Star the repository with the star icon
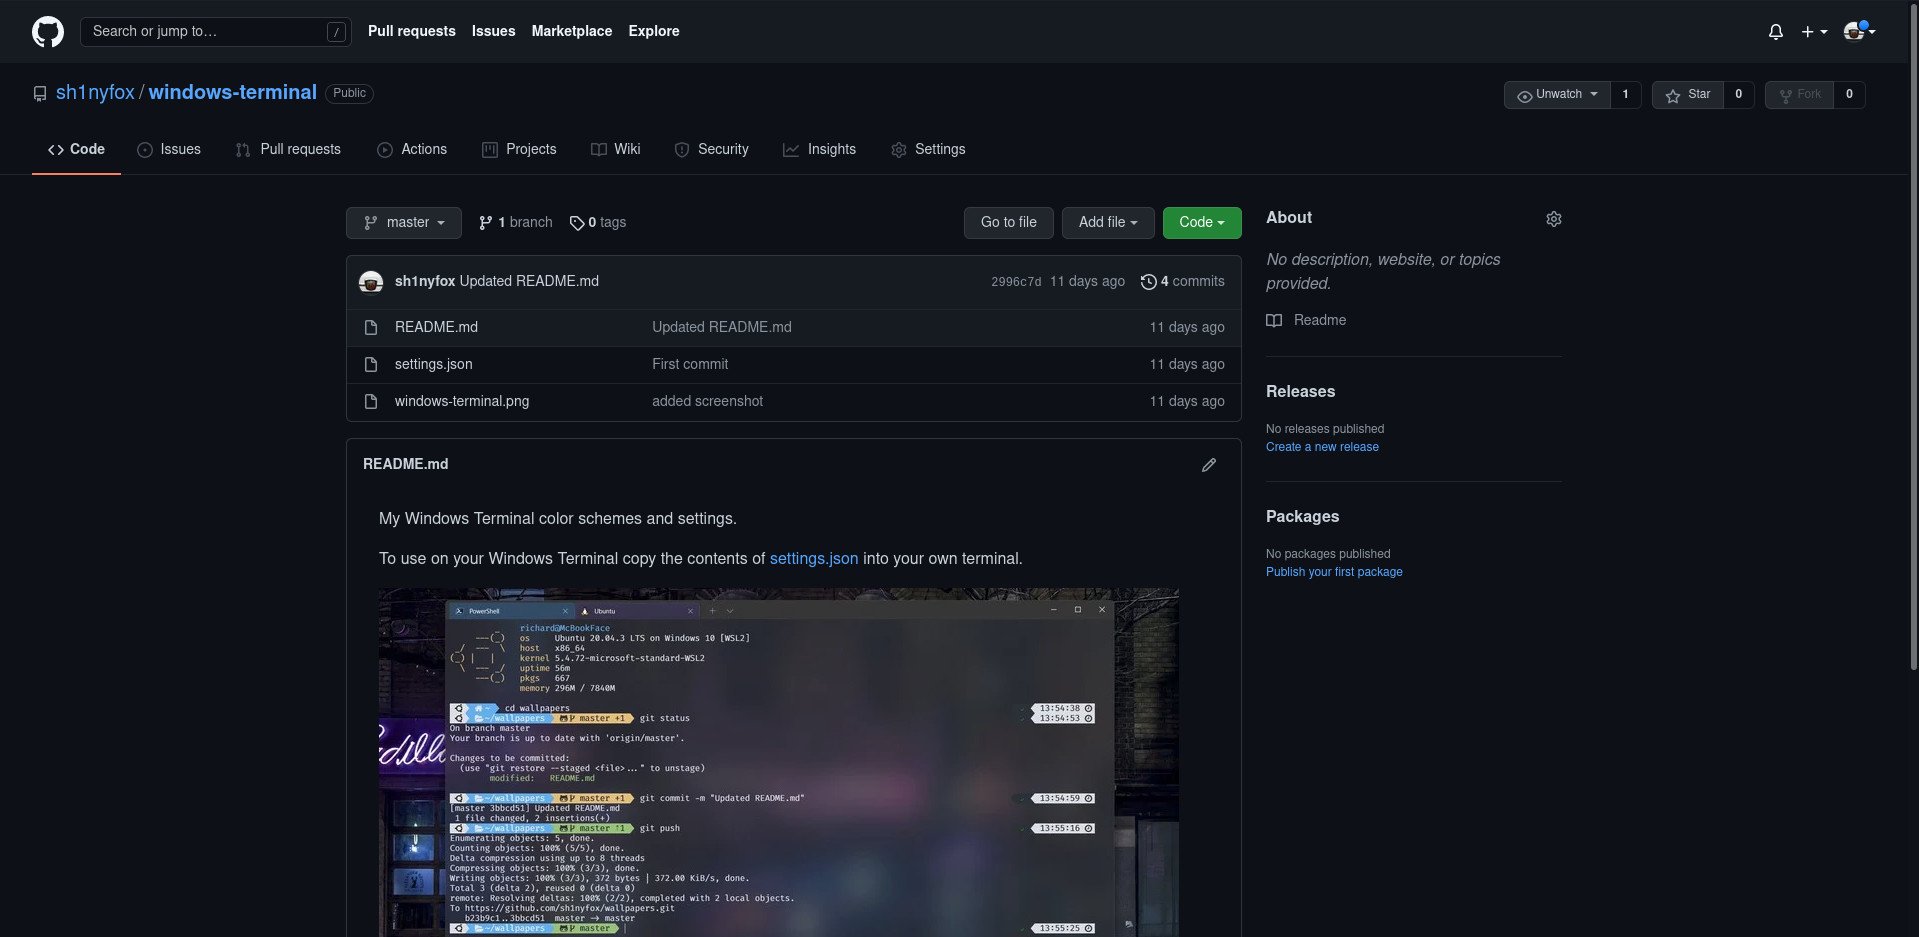The image size is (1919, 937). pyautogui.click(x=1673, y=95)
